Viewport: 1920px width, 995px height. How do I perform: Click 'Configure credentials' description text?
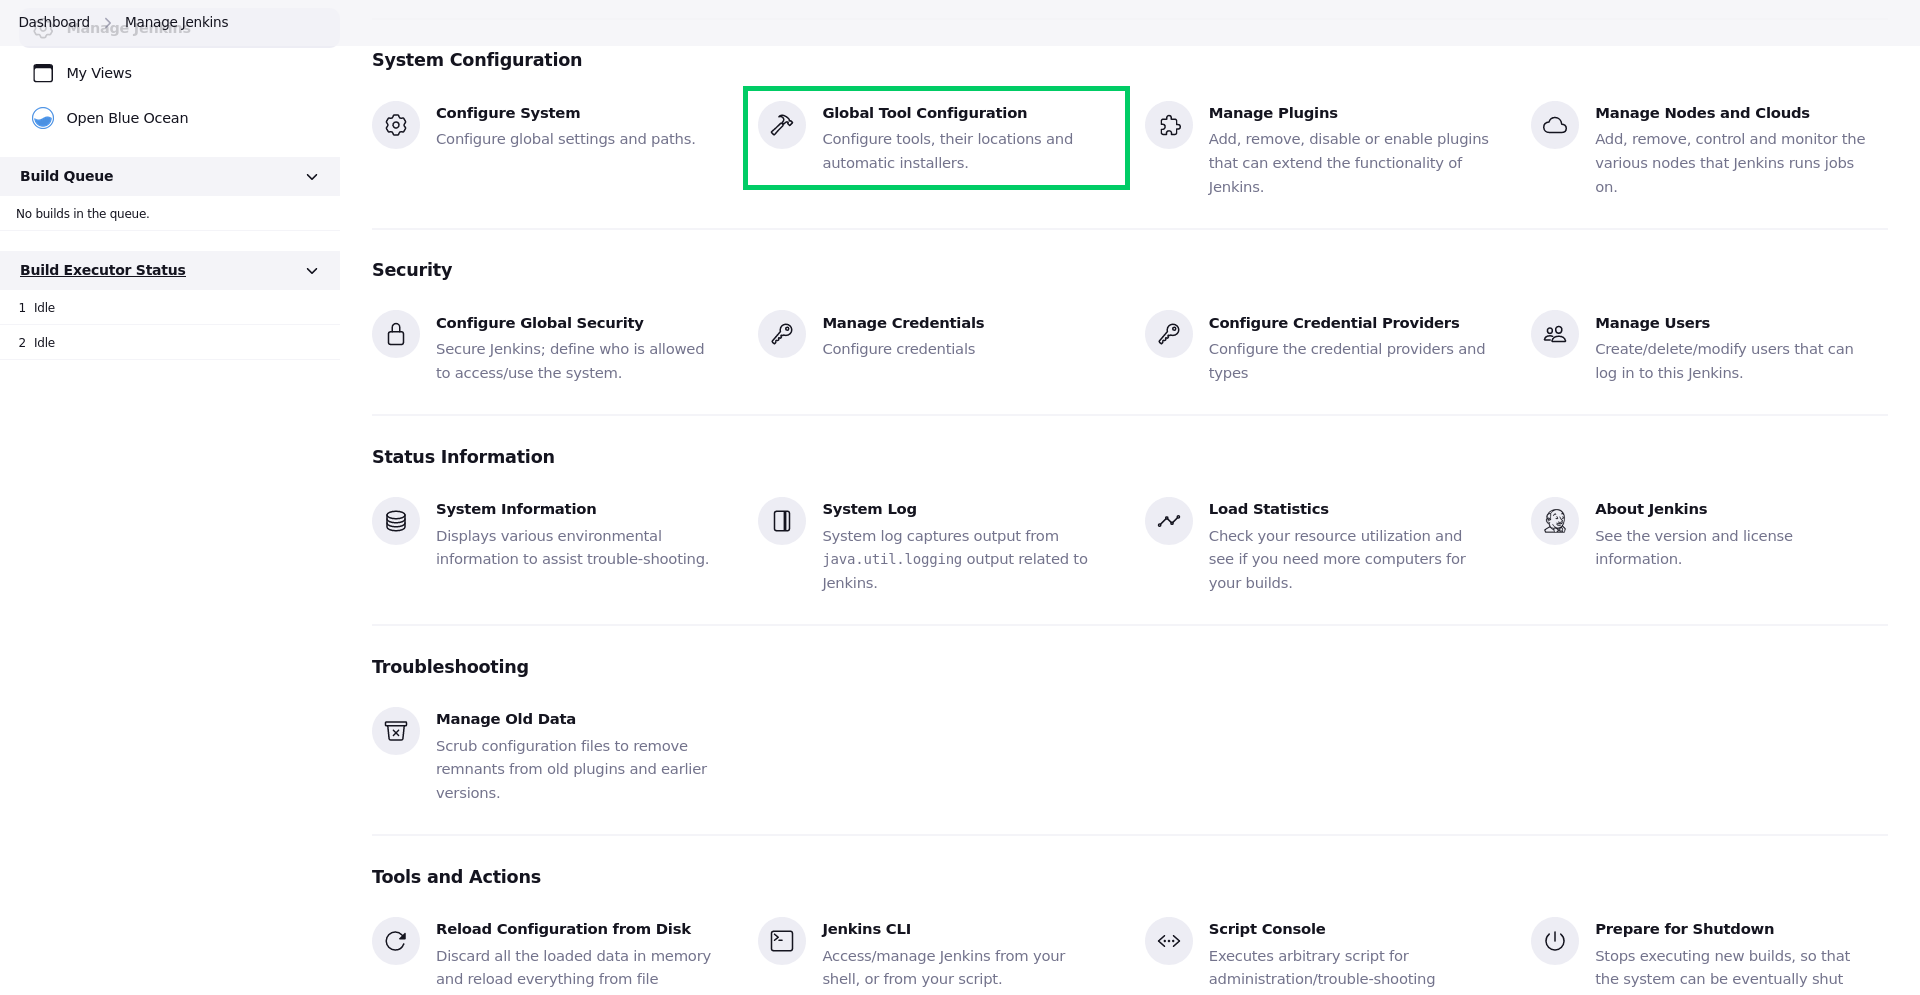coord(898,349)
